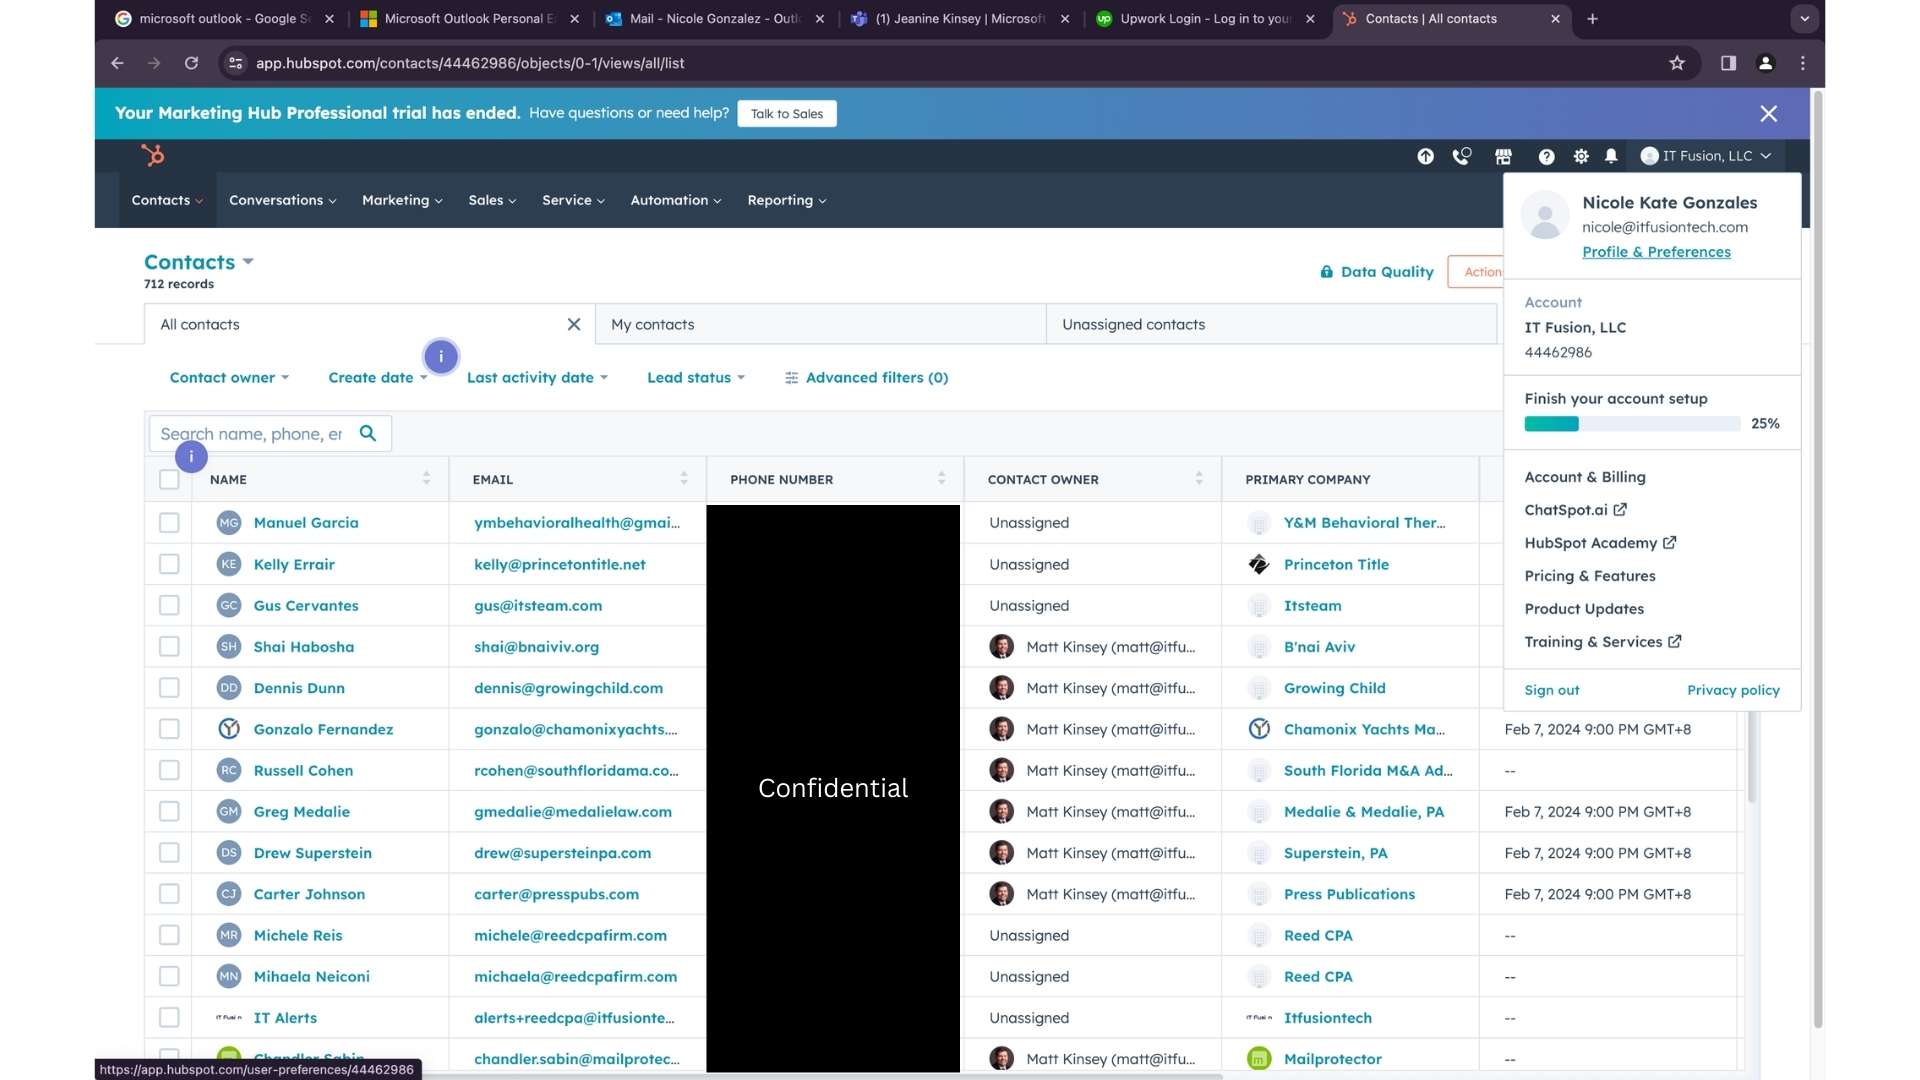Switch to the My contacts tab
Image resolution: width=1920 pixels, height=1080 pixels.
click(820, 324)
